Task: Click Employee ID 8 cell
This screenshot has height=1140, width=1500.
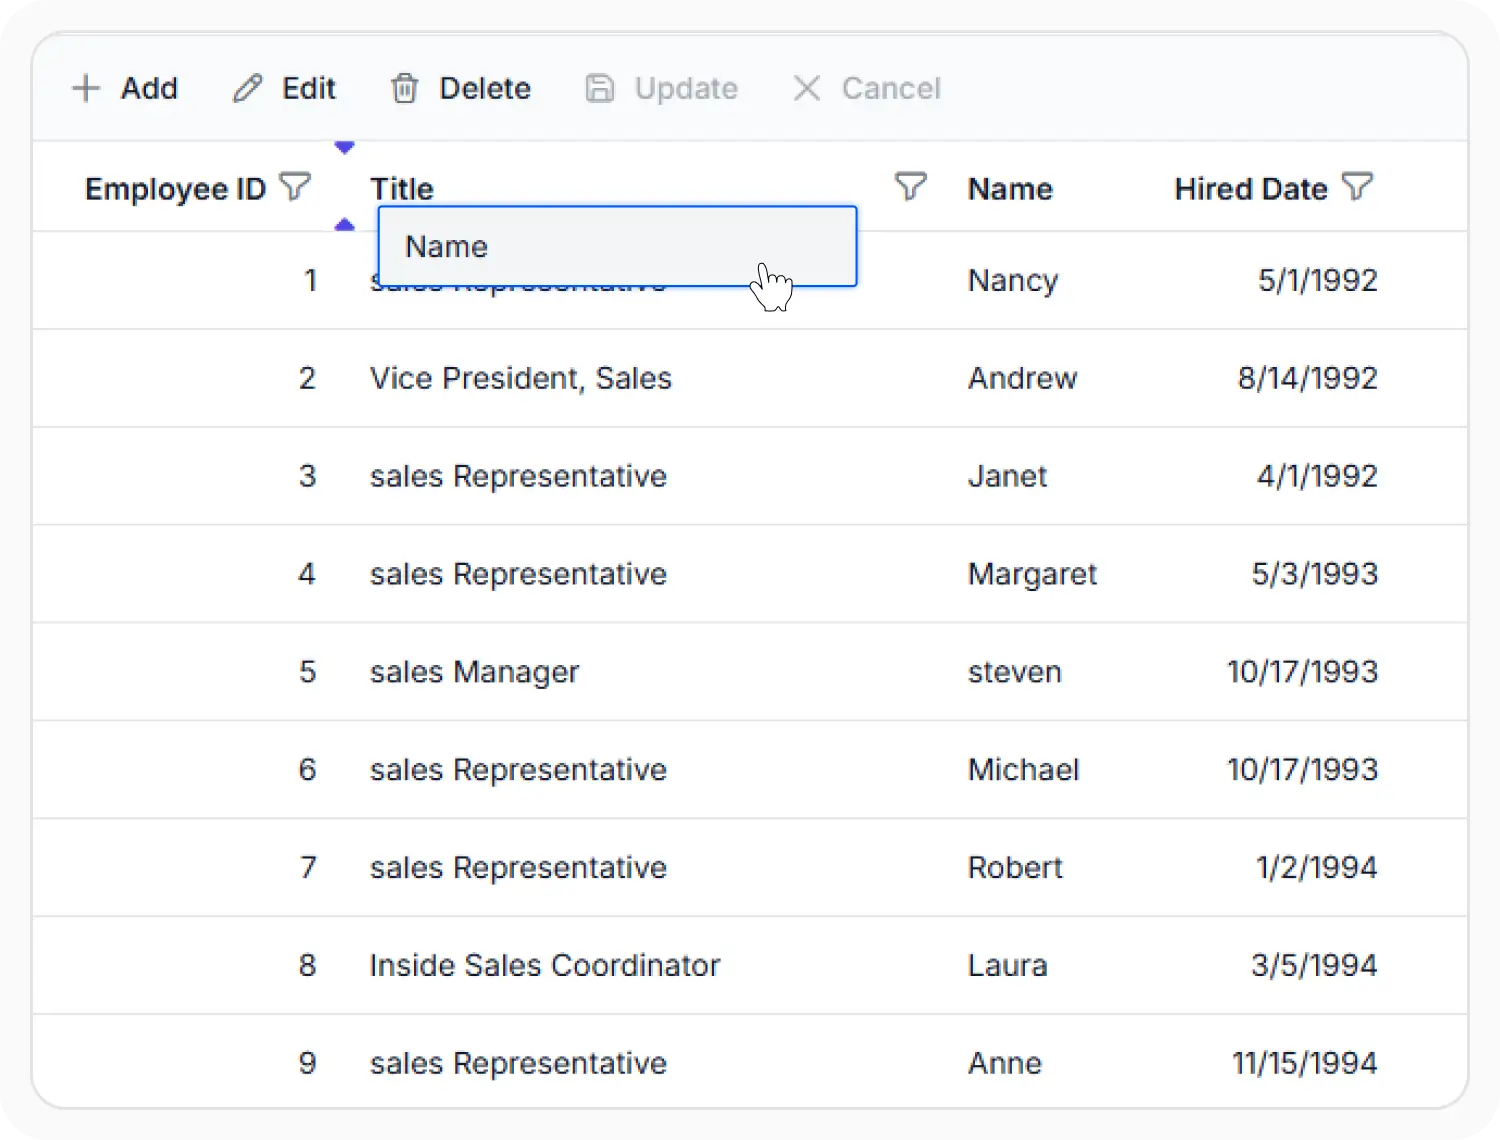Action: coord(307,966)
